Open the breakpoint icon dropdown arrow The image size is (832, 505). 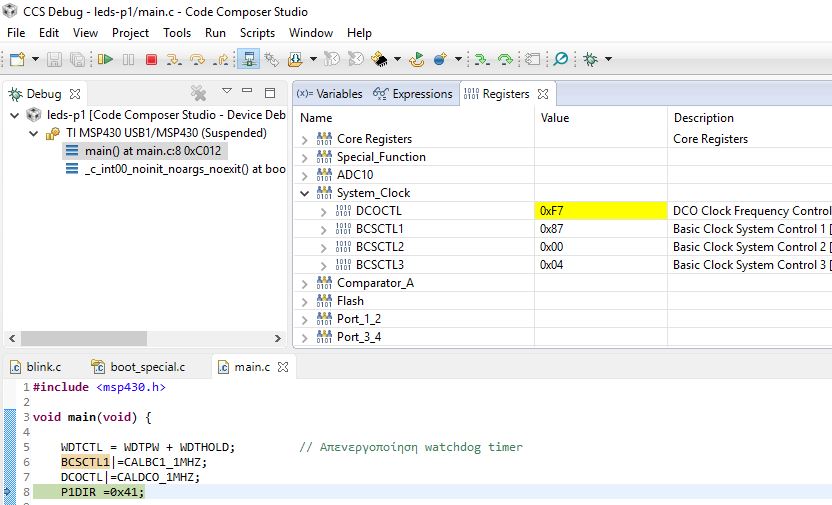click(x=458, y=59)
